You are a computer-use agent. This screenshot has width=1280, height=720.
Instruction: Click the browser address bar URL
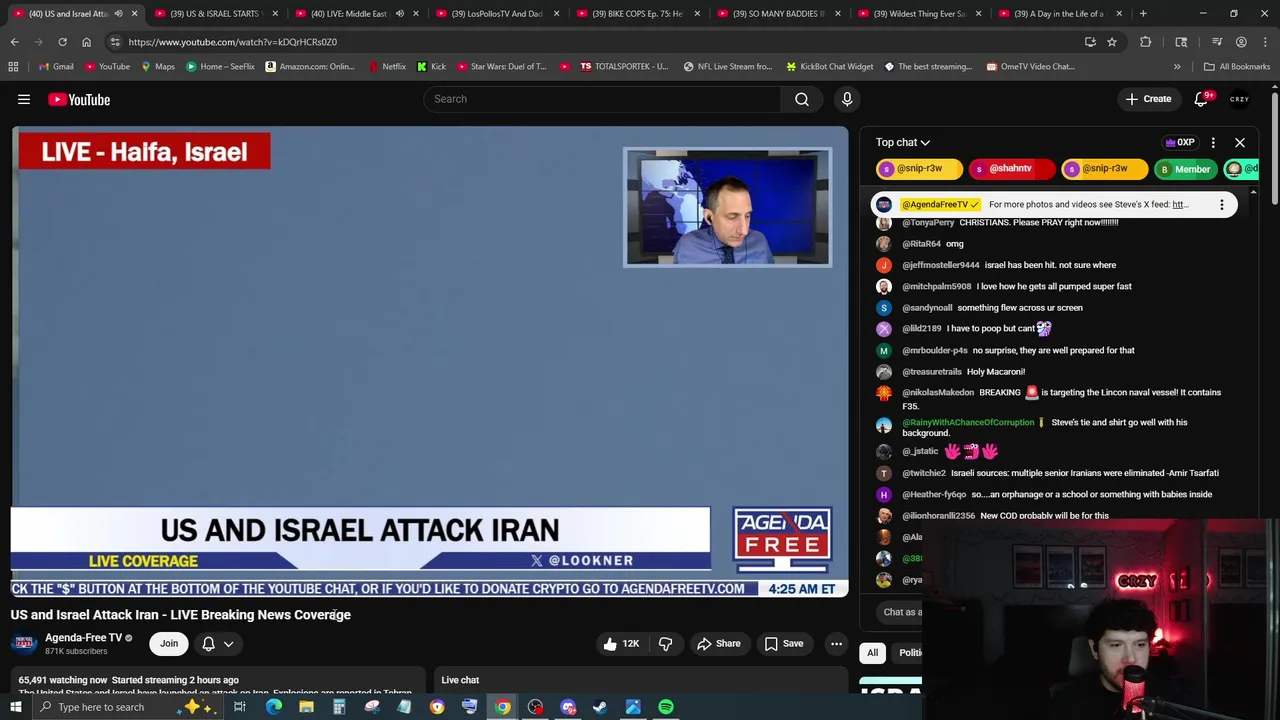[x=232, y=42]
